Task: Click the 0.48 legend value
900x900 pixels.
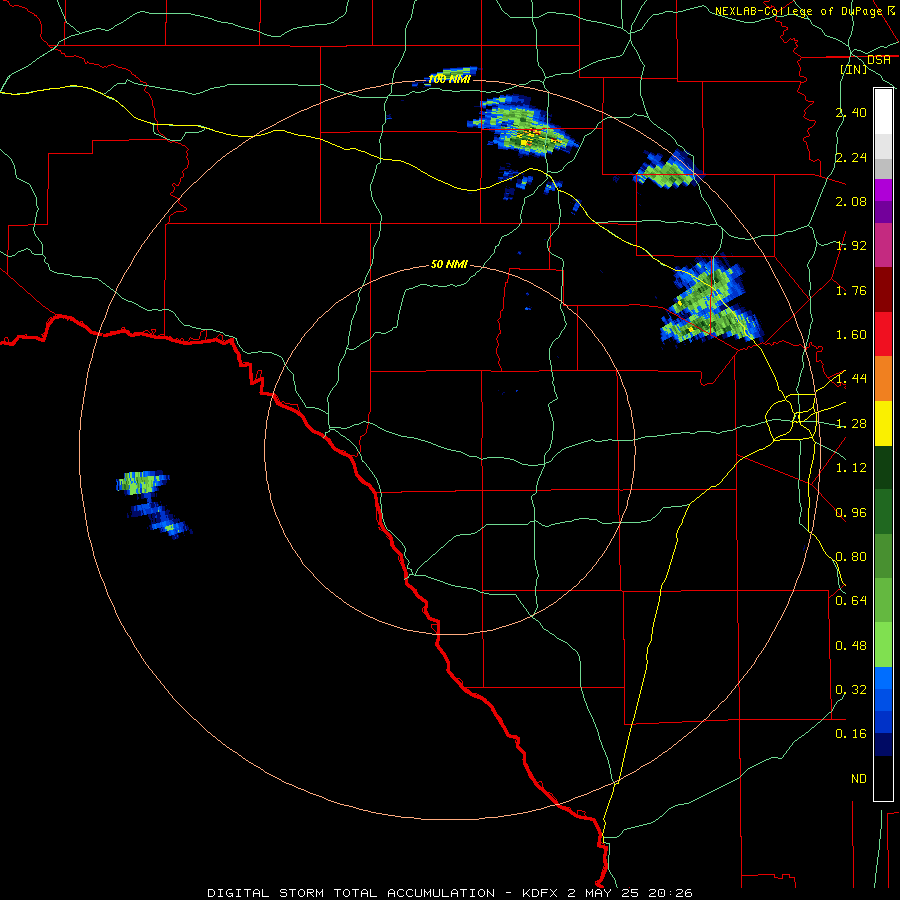Action: tap(851, 646)
